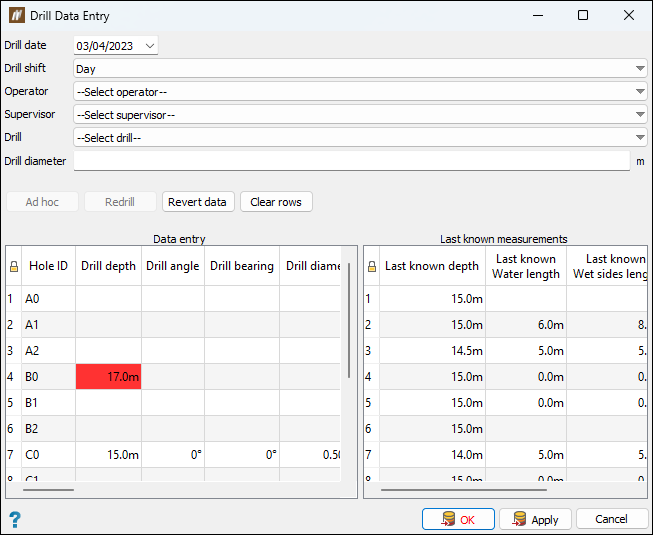Click the Drill Data Entry app icon in title bar
653x536 pixels.
click(x=17, y=15)
